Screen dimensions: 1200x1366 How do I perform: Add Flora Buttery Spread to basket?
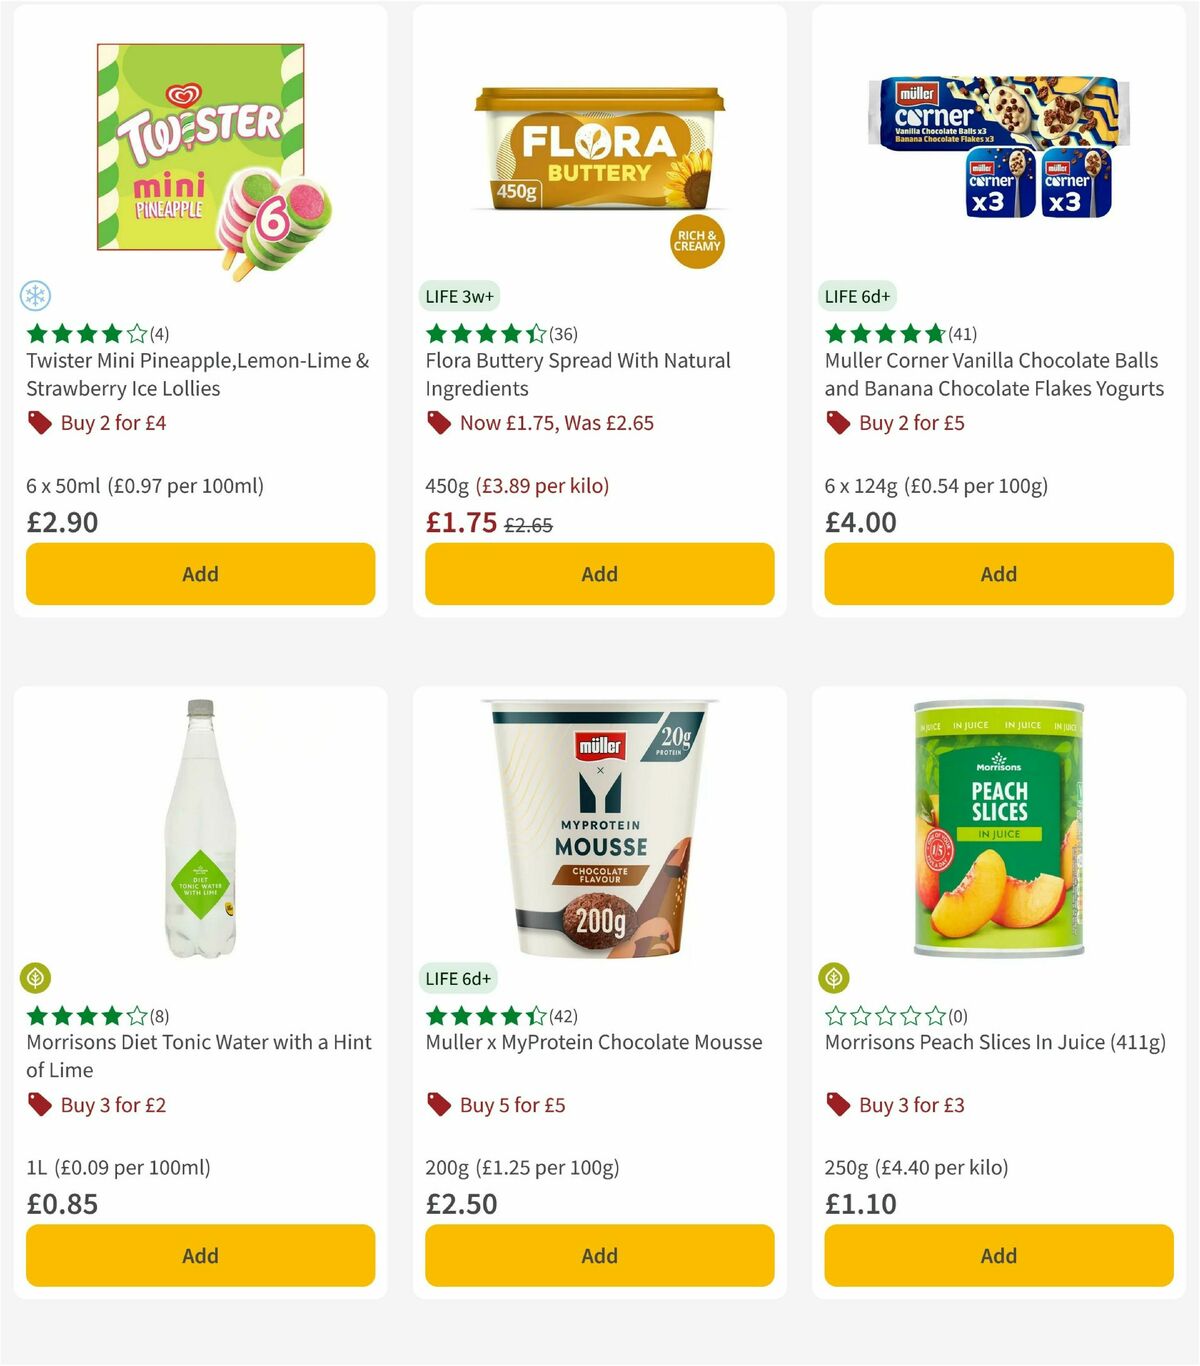(x=599, y=574)
